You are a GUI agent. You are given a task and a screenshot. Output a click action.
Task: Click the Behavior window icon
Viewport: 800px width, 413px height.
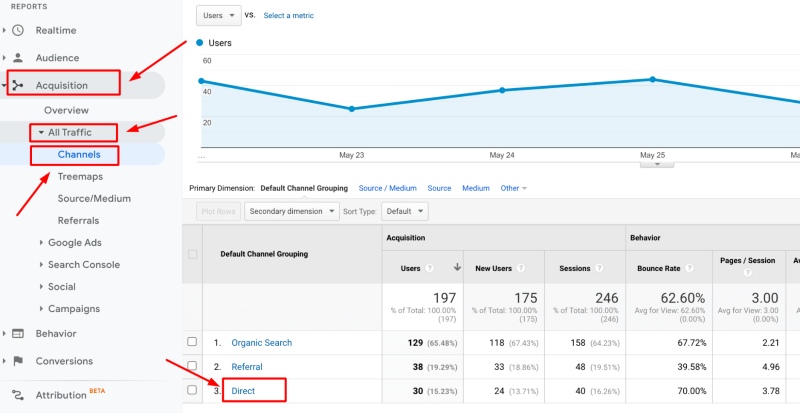coord(18,333)
